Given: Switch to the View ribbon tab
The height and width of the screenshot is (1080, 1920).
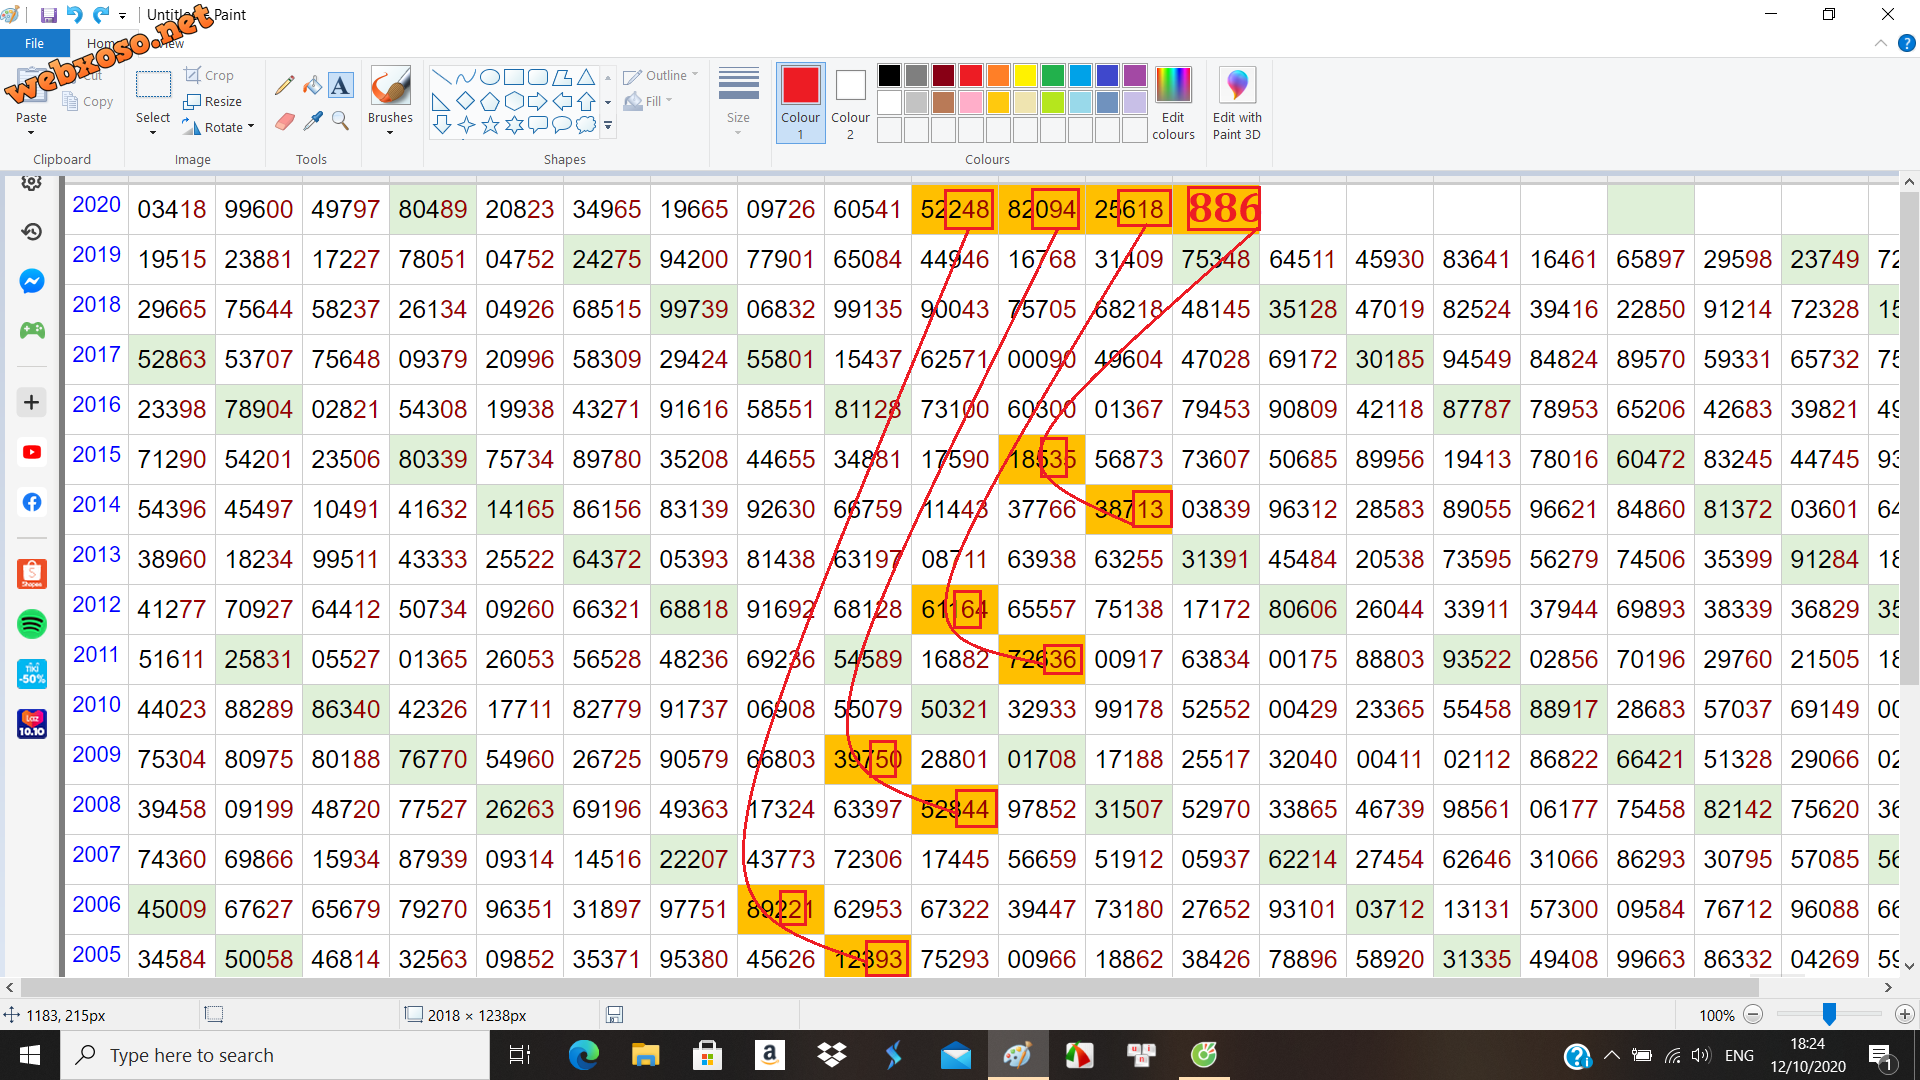Looking at the screenshot, I should 172,43.
